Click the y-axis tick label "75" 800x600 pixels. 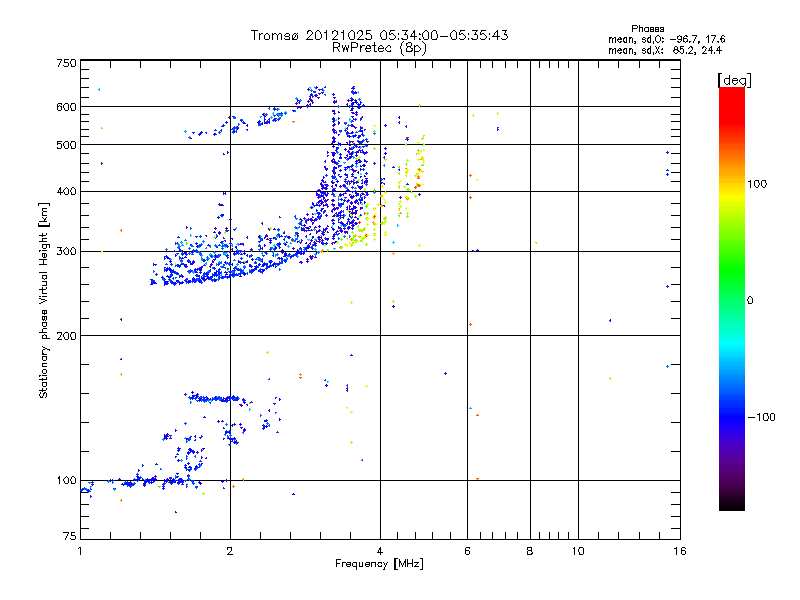70,536
